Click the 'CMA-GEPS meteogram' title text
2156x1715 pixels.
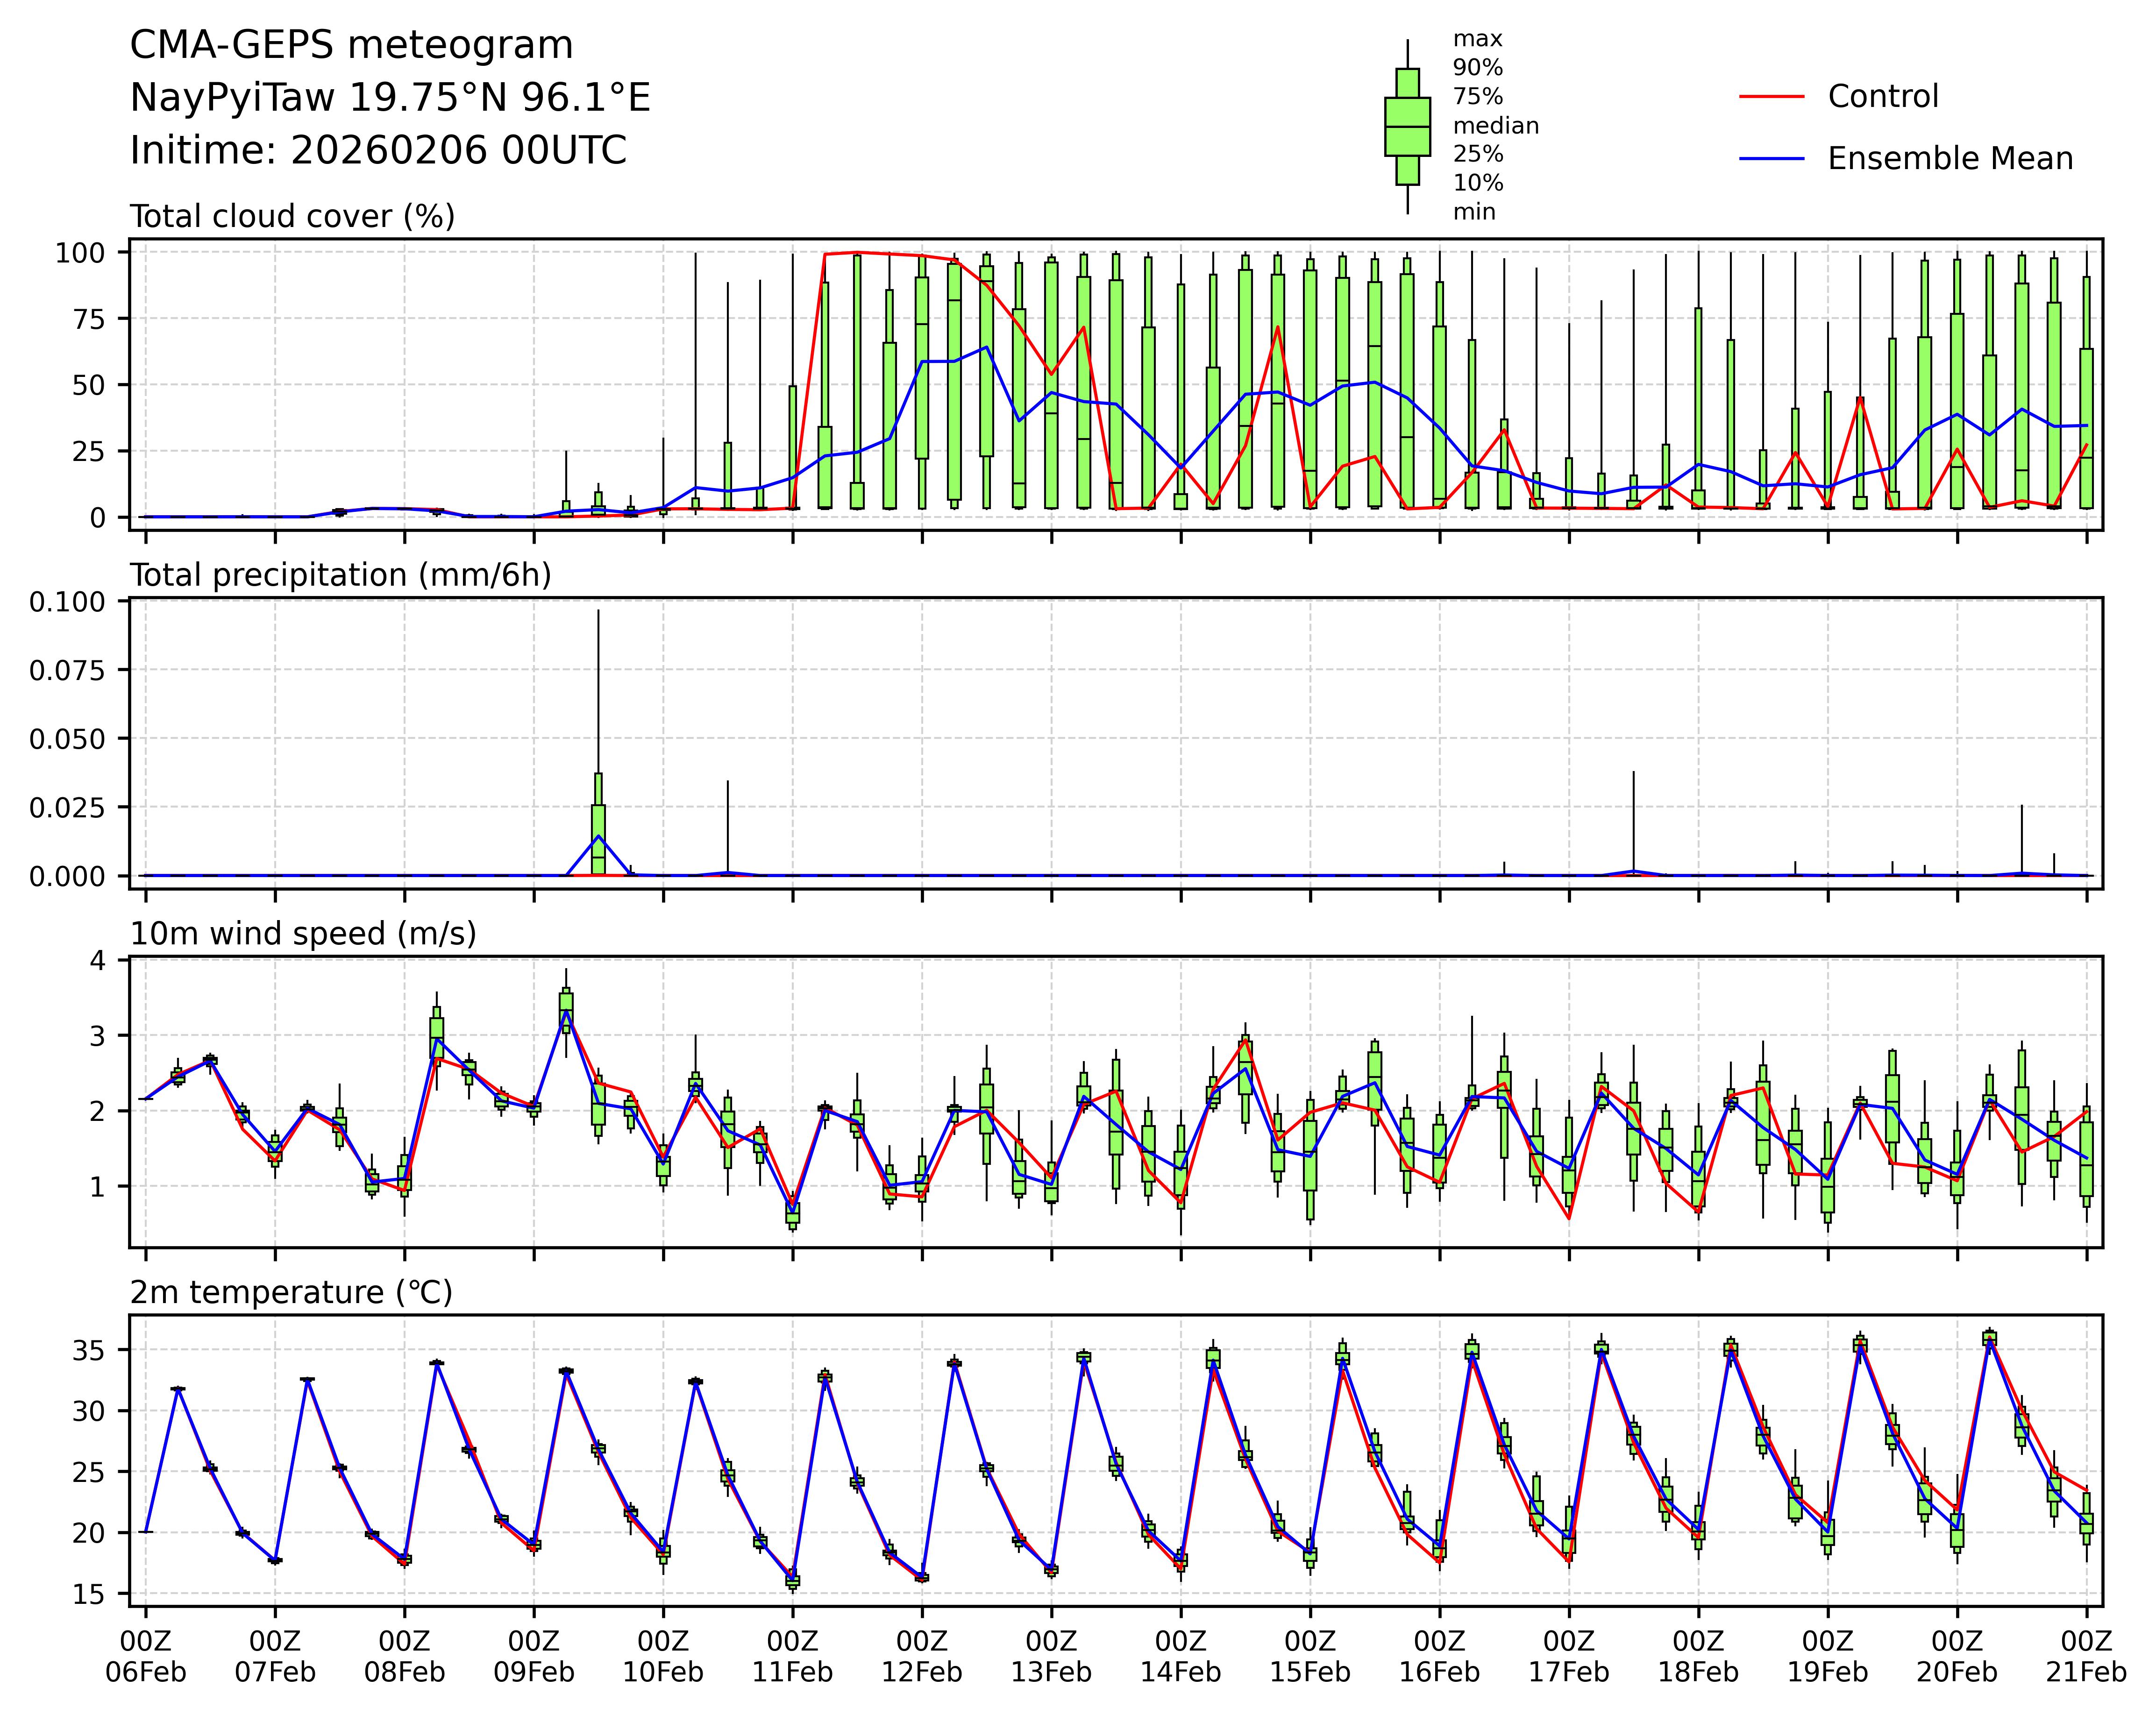click(352, 46)
